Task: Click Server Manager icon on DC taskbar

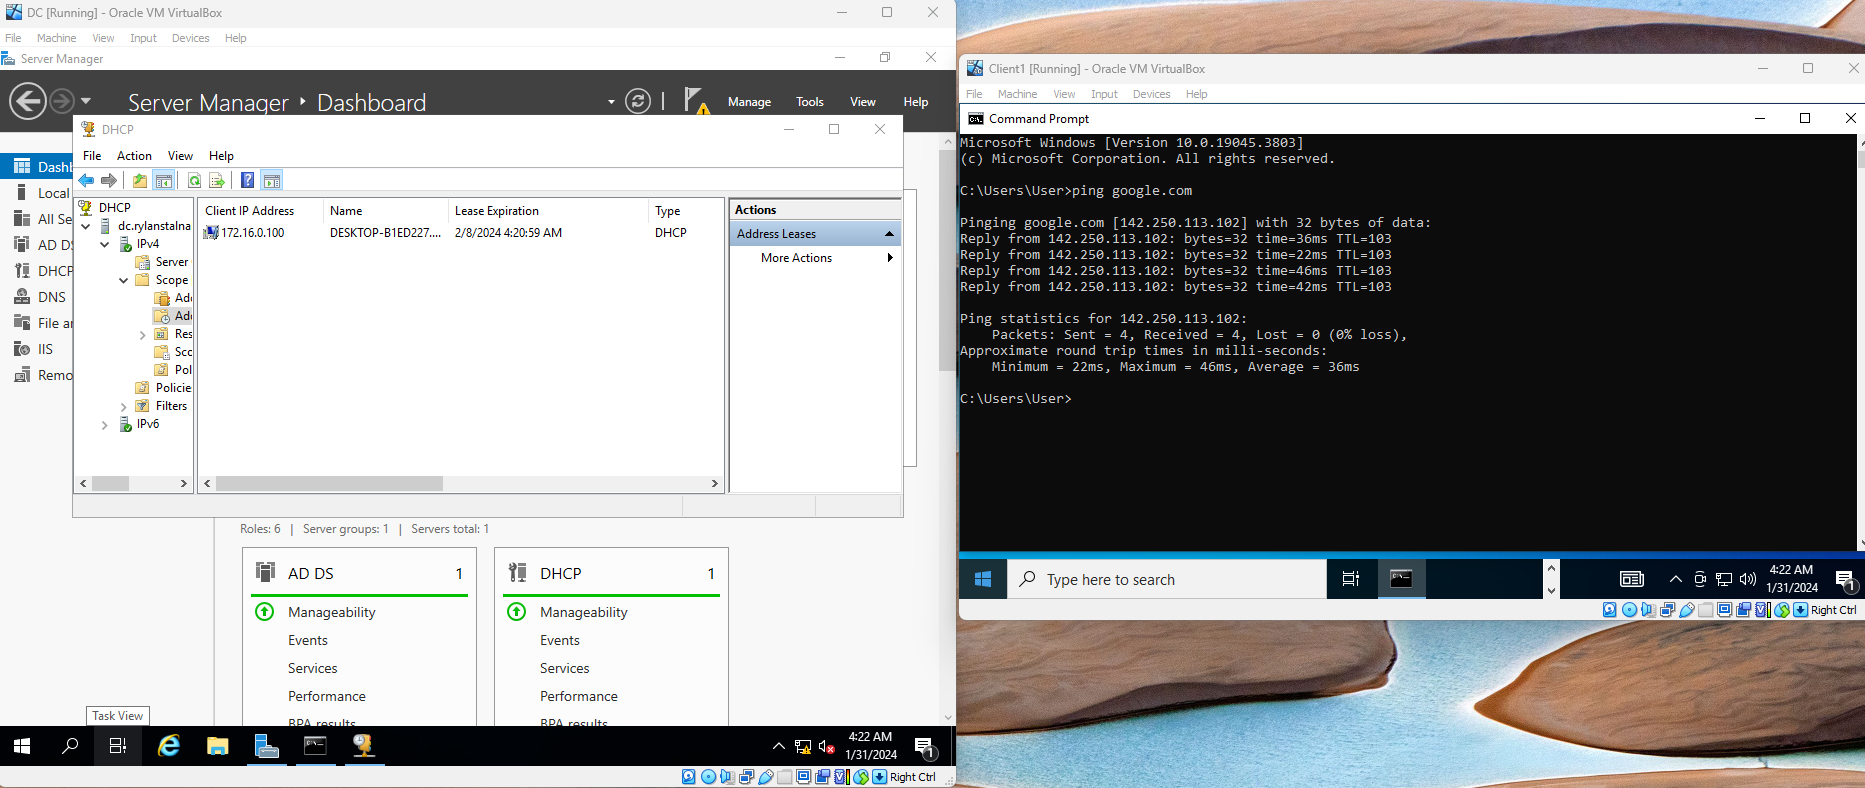Action: tap(266, 746)
